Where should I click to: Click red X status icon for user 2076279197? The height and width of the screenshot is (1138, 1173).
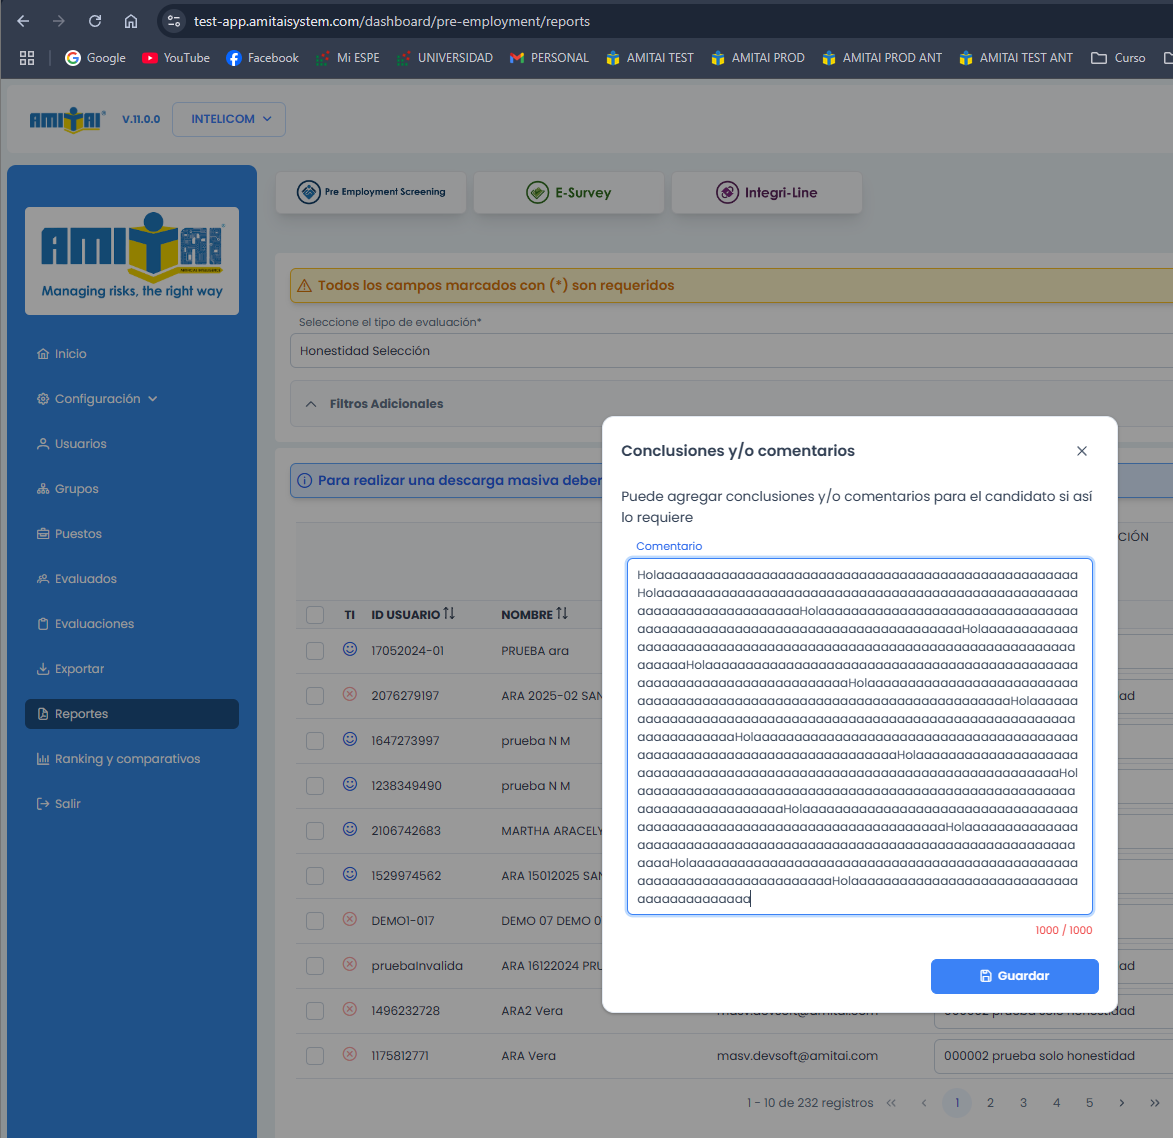point(350,694)
